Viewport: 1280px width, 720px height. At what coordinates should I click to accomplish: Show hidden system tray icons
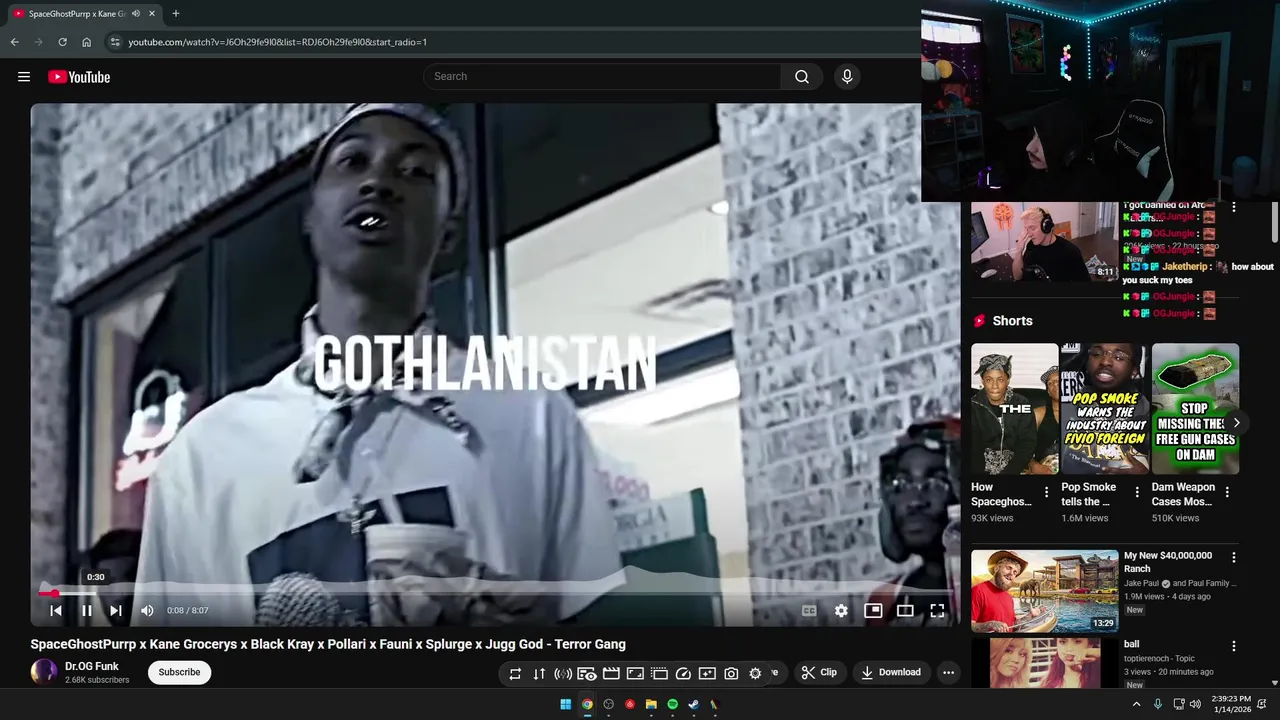(1136, 704)
